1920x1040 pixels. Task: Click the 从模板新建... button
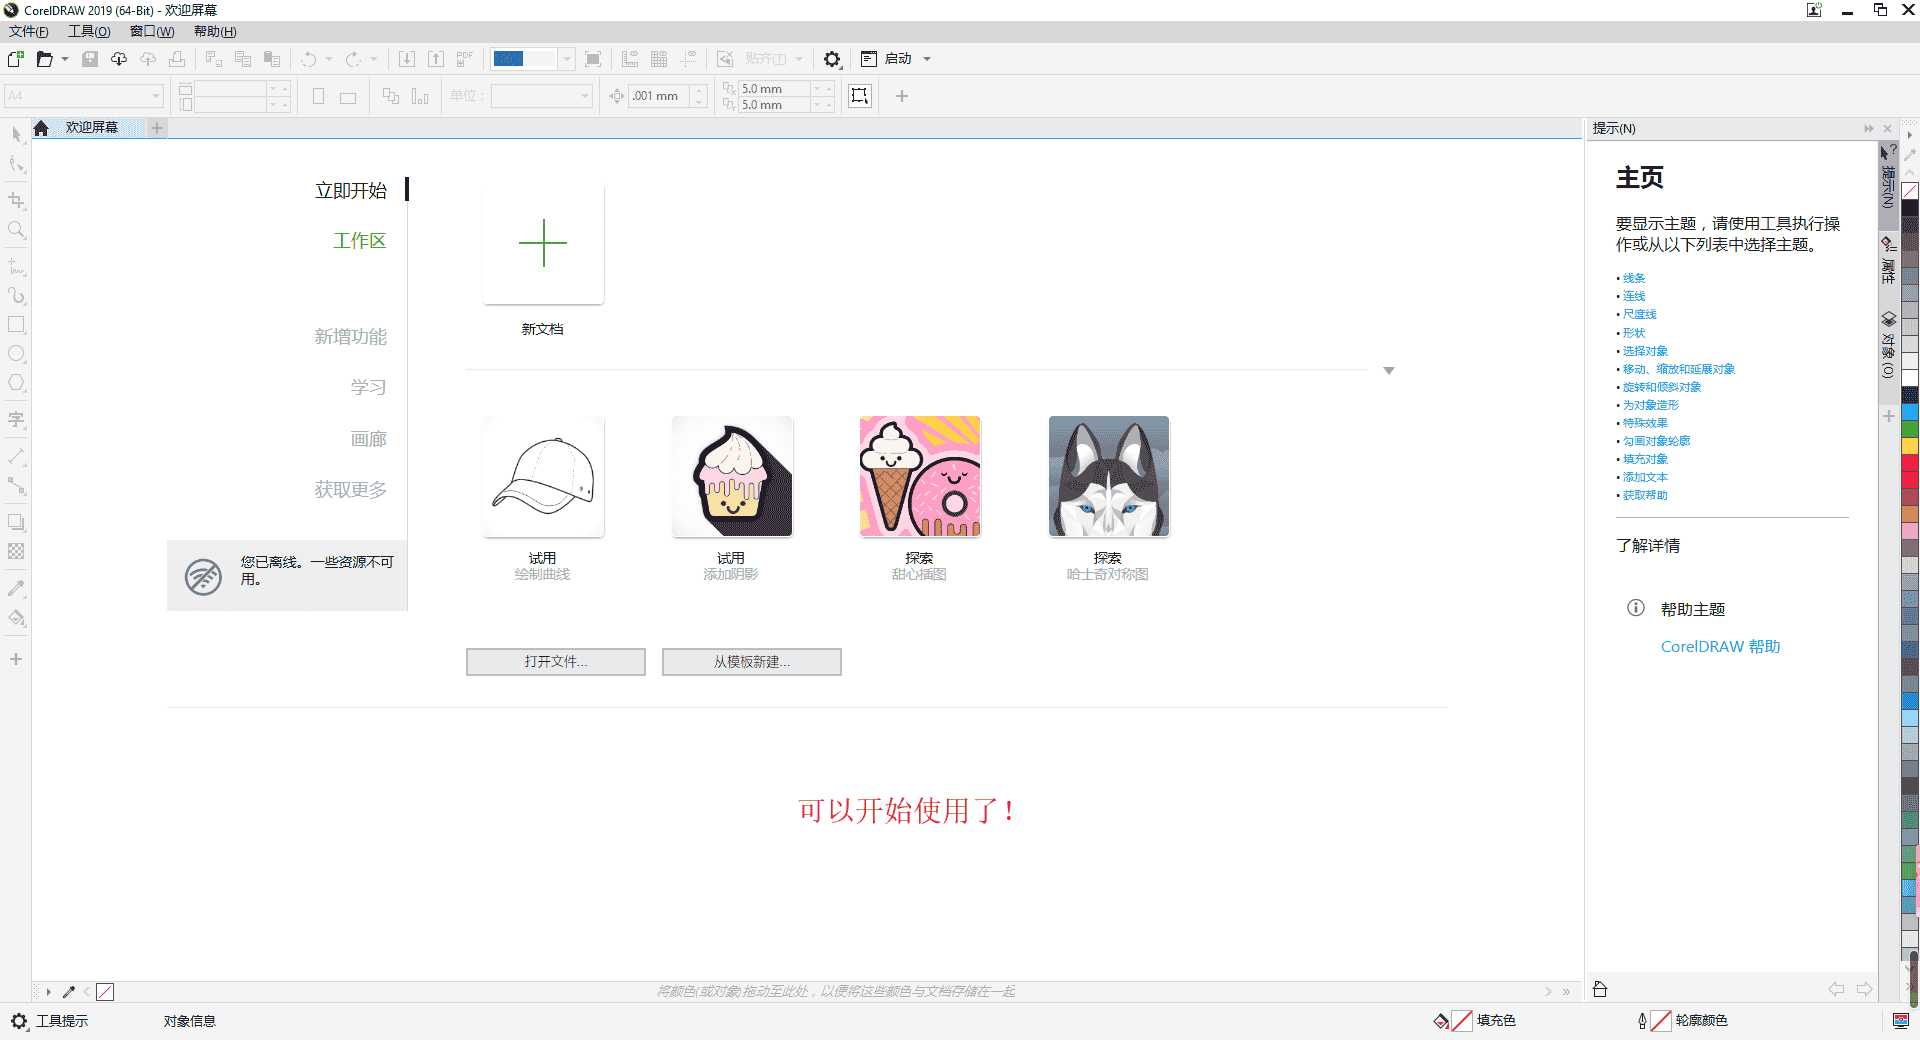[752, 662]
